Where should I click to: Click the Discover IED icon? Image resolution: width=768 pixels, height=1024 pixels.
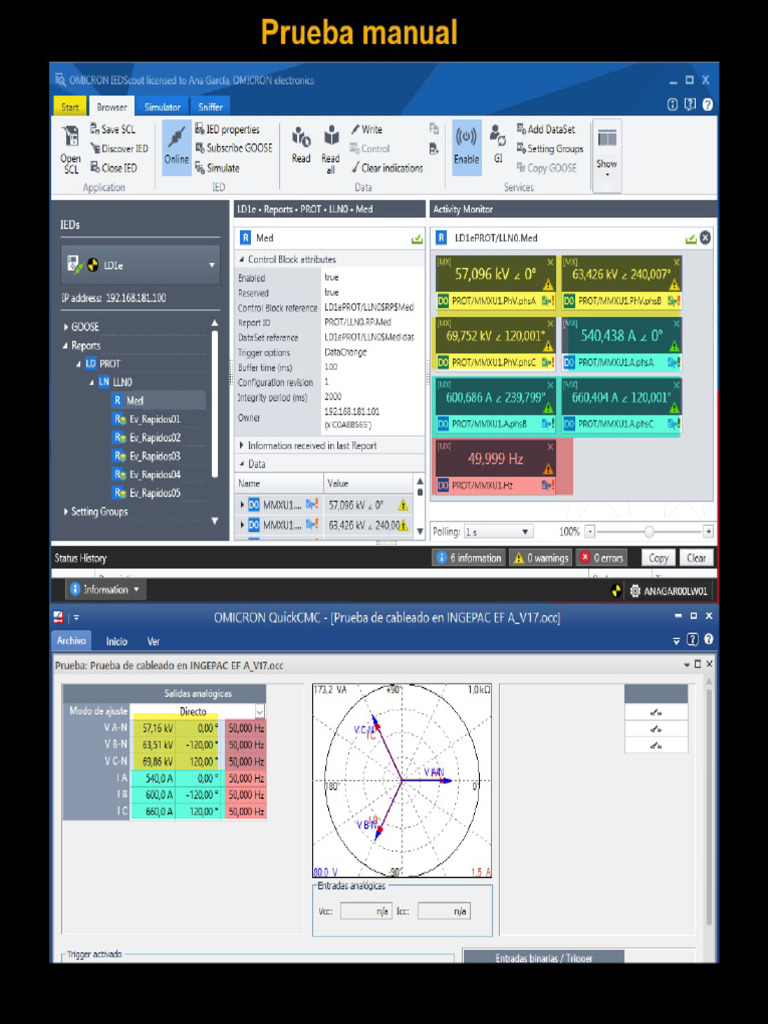(120, 148)
